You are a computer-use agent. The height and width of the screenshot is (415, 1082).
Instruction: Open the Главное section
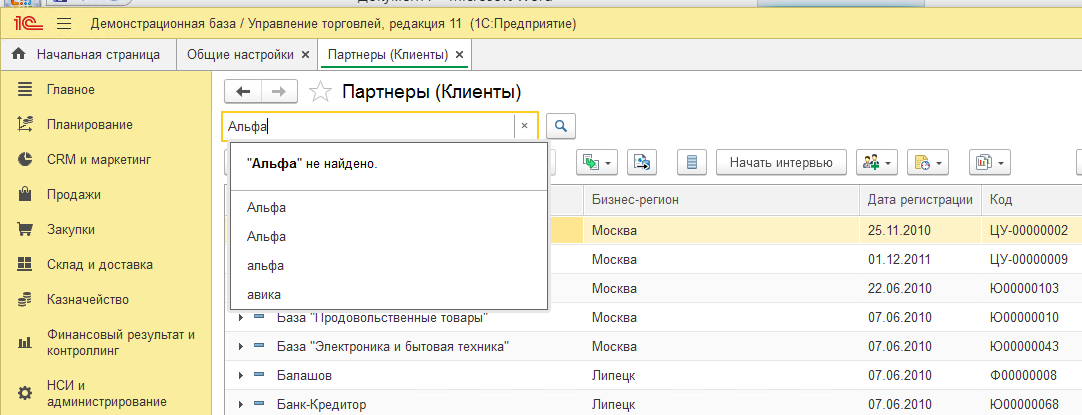[x=71, y=89]
